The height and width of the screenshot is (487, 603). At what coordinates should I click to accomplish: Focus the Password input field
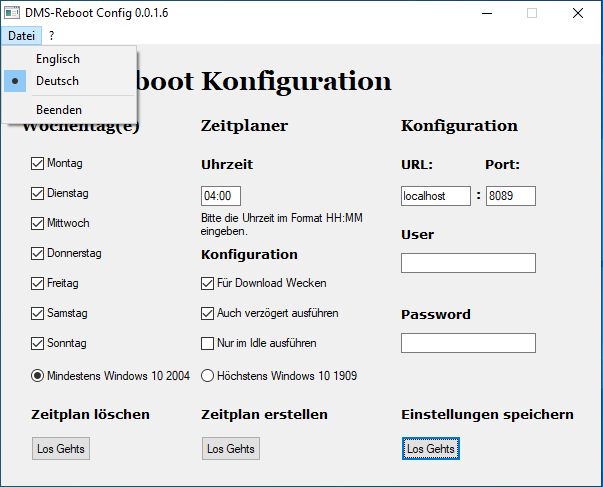point(468,343)
